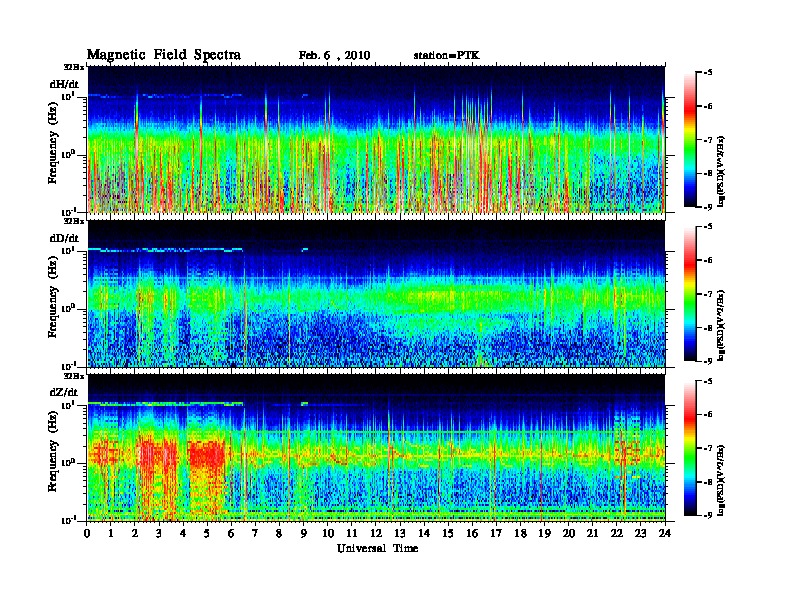Click the "-6" tick on dZ/dt colorbar
The width and height of the screenshot is (792, 612).
pos(708,415)
